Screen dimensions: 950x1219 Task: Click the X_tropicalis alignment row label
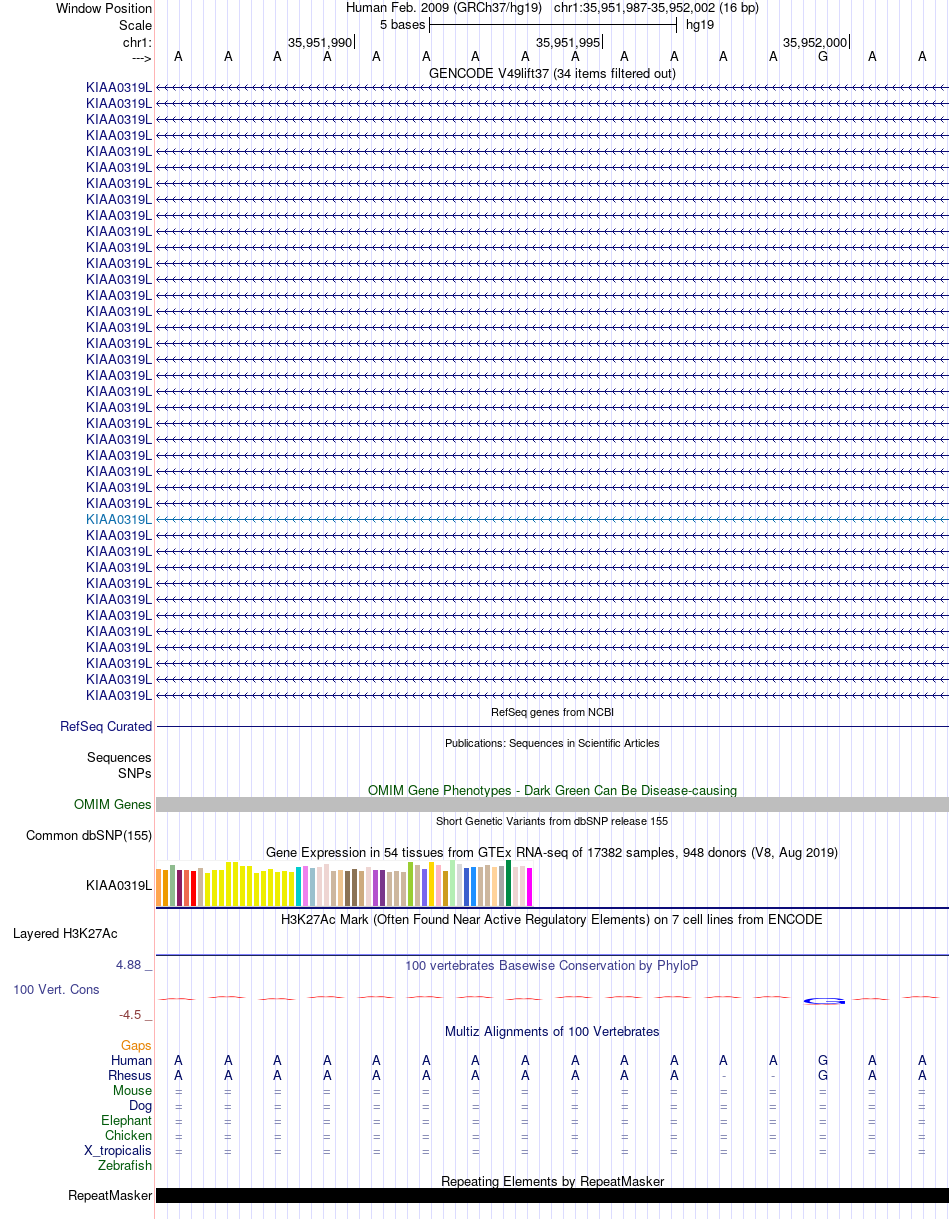[118, 1151]
